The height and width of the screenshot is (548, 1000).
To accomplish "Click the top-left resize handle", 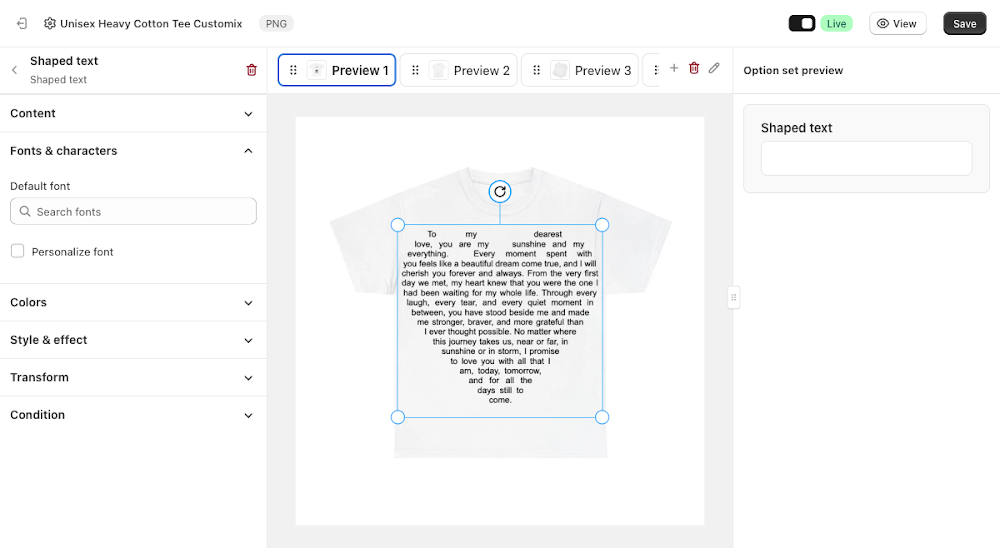I will click(397, 225).
